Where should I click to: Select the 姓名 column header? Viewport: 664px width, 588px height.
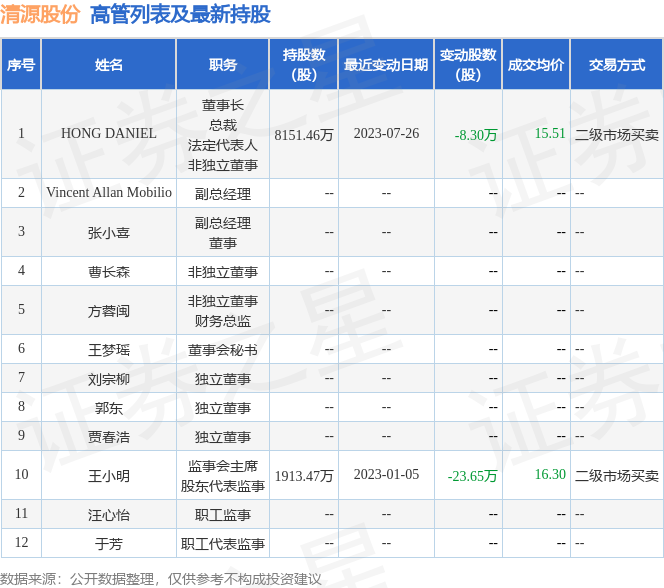(109, 65)
